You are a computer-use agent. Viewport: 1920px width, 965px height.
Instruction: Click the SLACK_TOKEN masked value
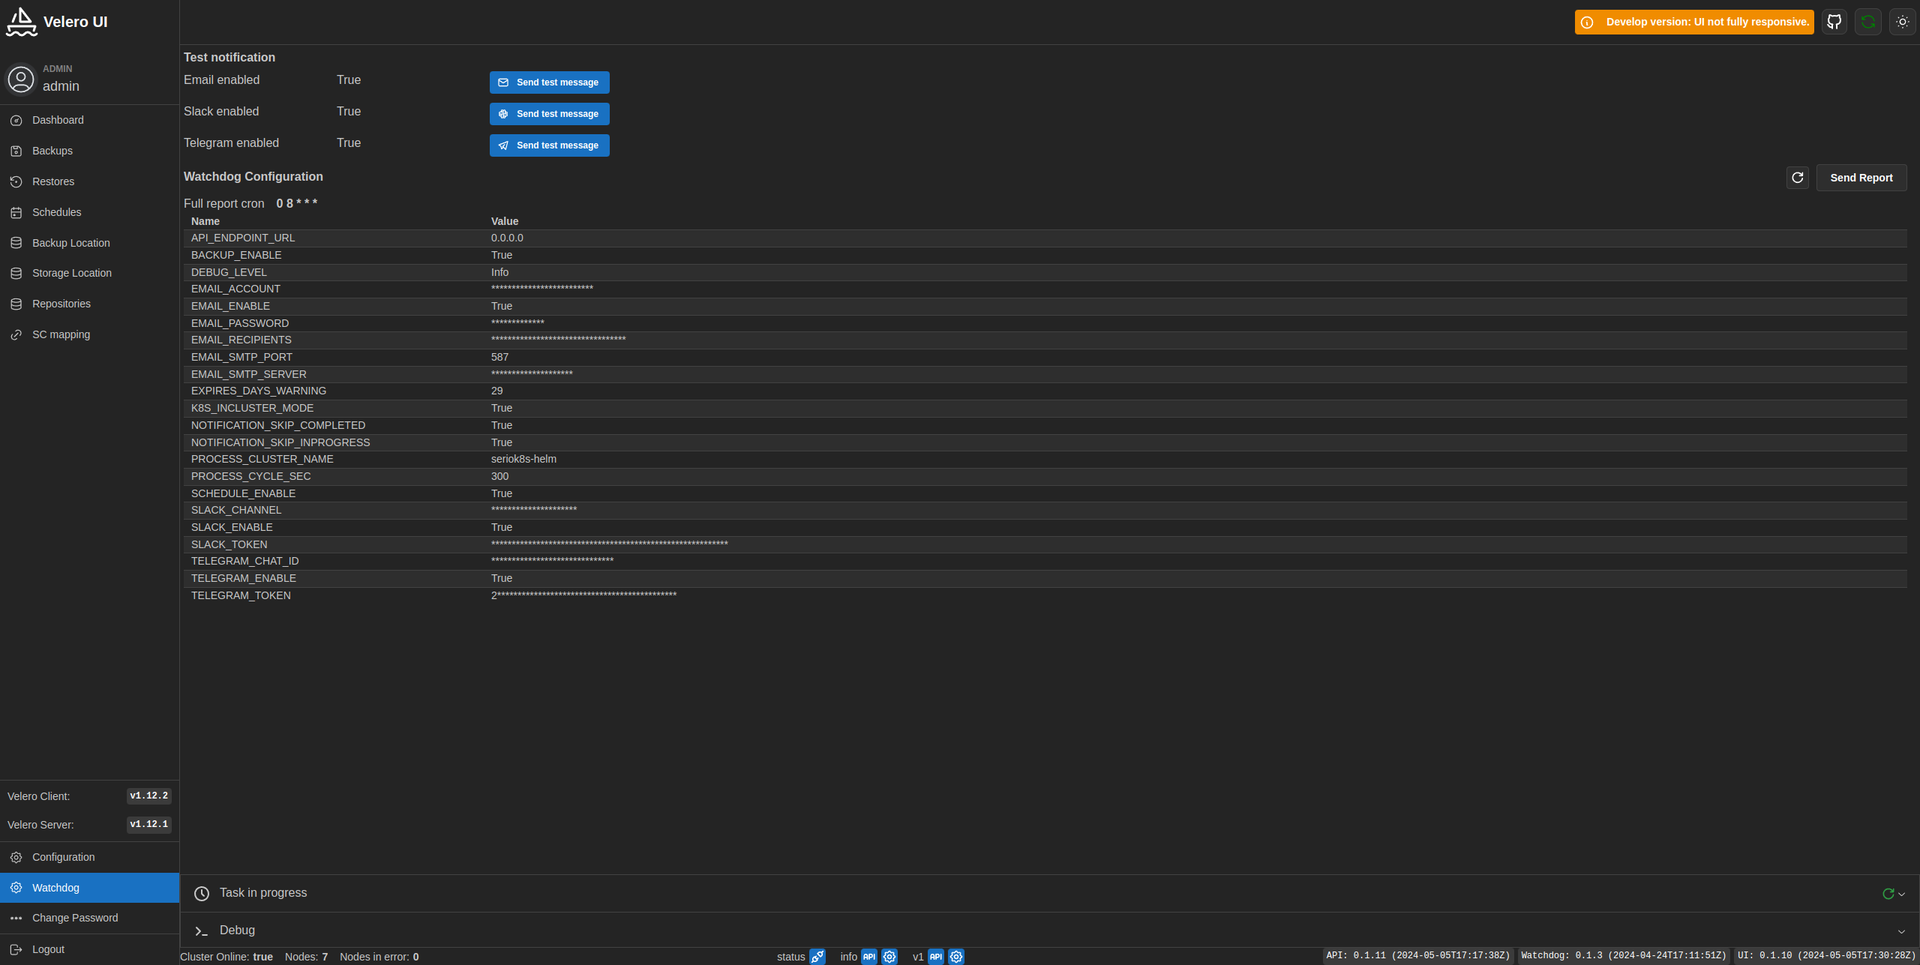pos(609,544)
